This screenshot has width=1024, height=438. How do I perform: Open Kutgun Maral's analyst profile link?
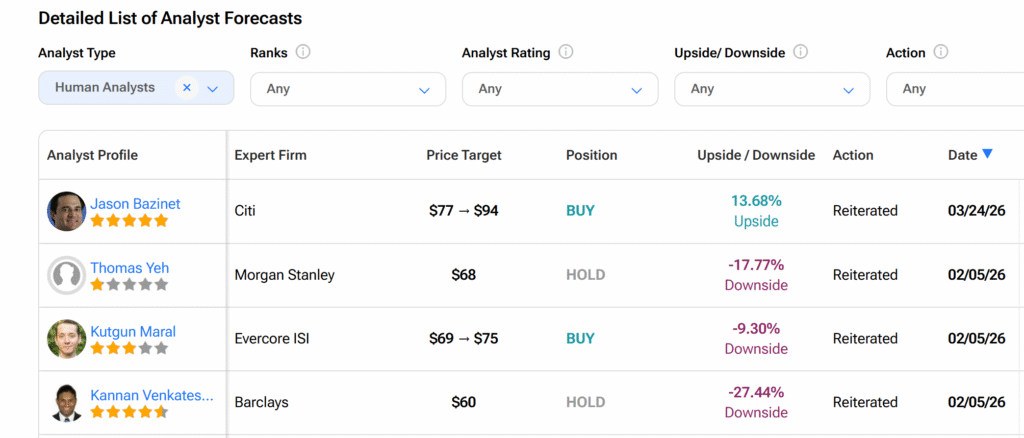pyautogui.click(x=133, y=331)
